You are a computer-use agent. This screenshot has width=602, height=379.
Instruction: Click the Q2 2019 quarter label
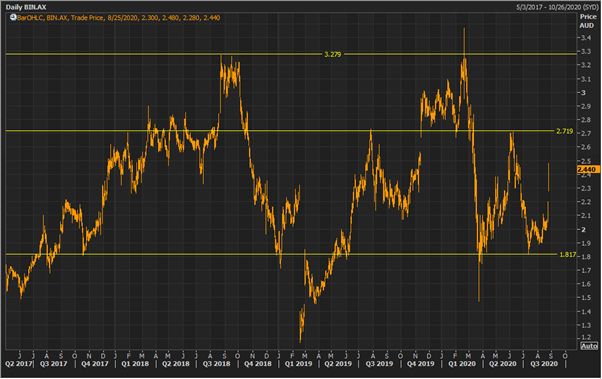[338, 364]
